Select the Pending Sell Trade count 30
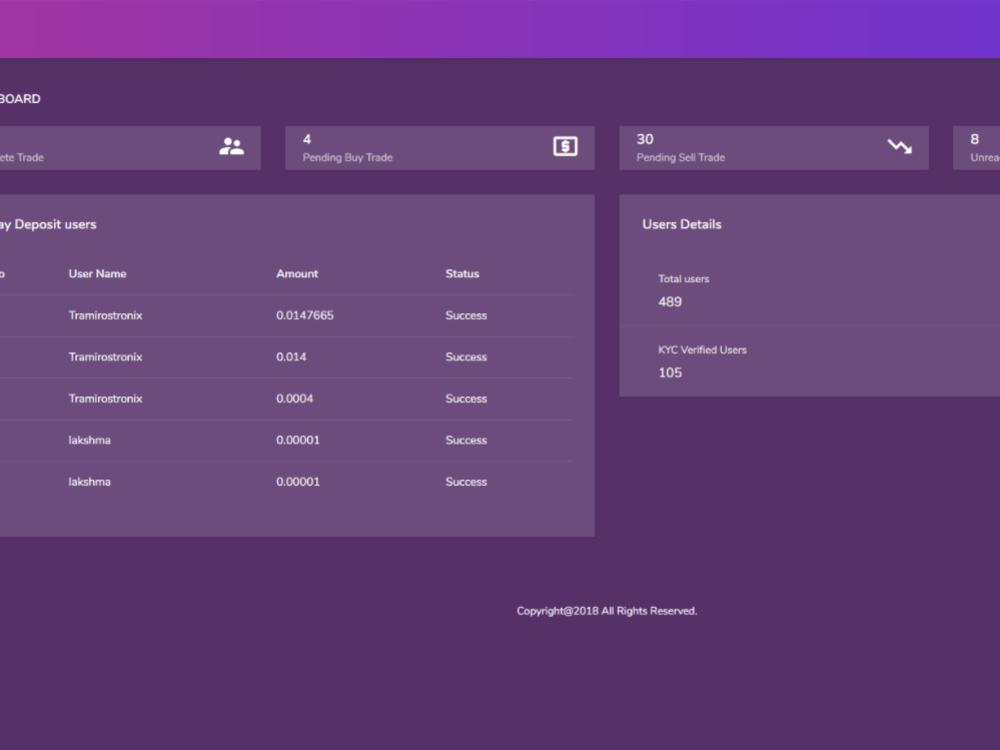The image size is (1000, 750). [x=645, y=139]
